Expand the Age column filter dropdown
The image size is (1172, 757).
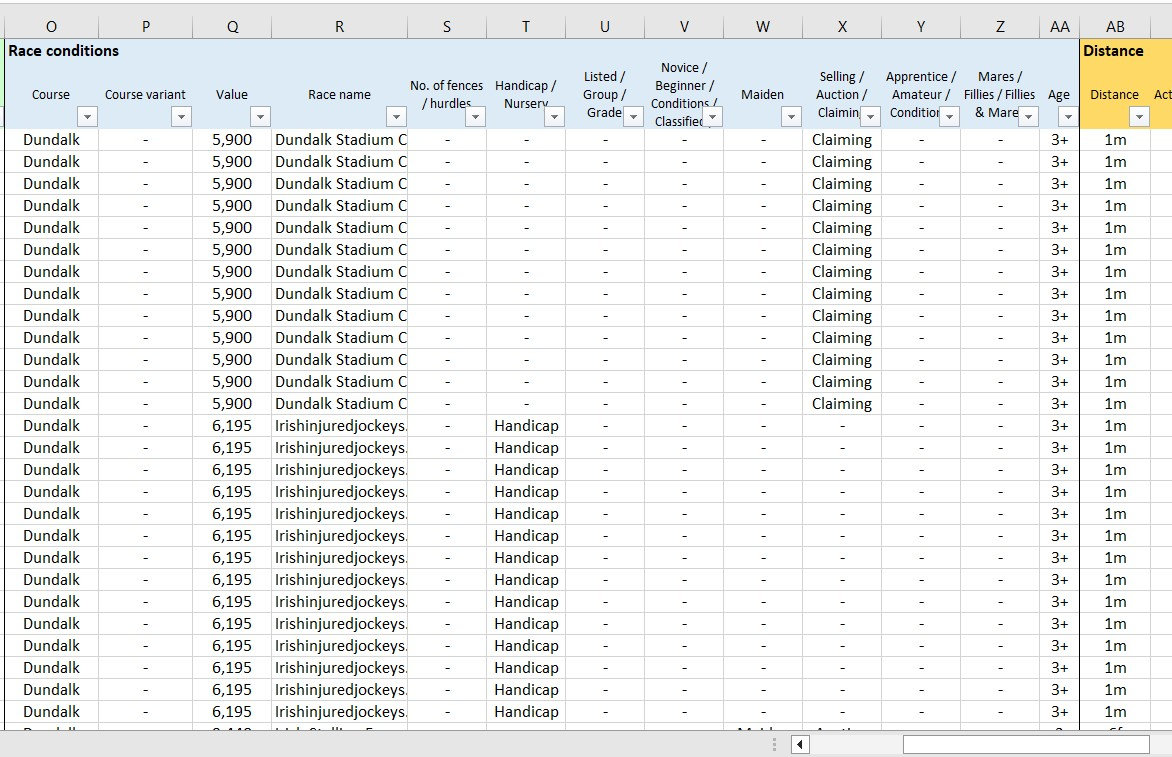(x=1068, y=116)
